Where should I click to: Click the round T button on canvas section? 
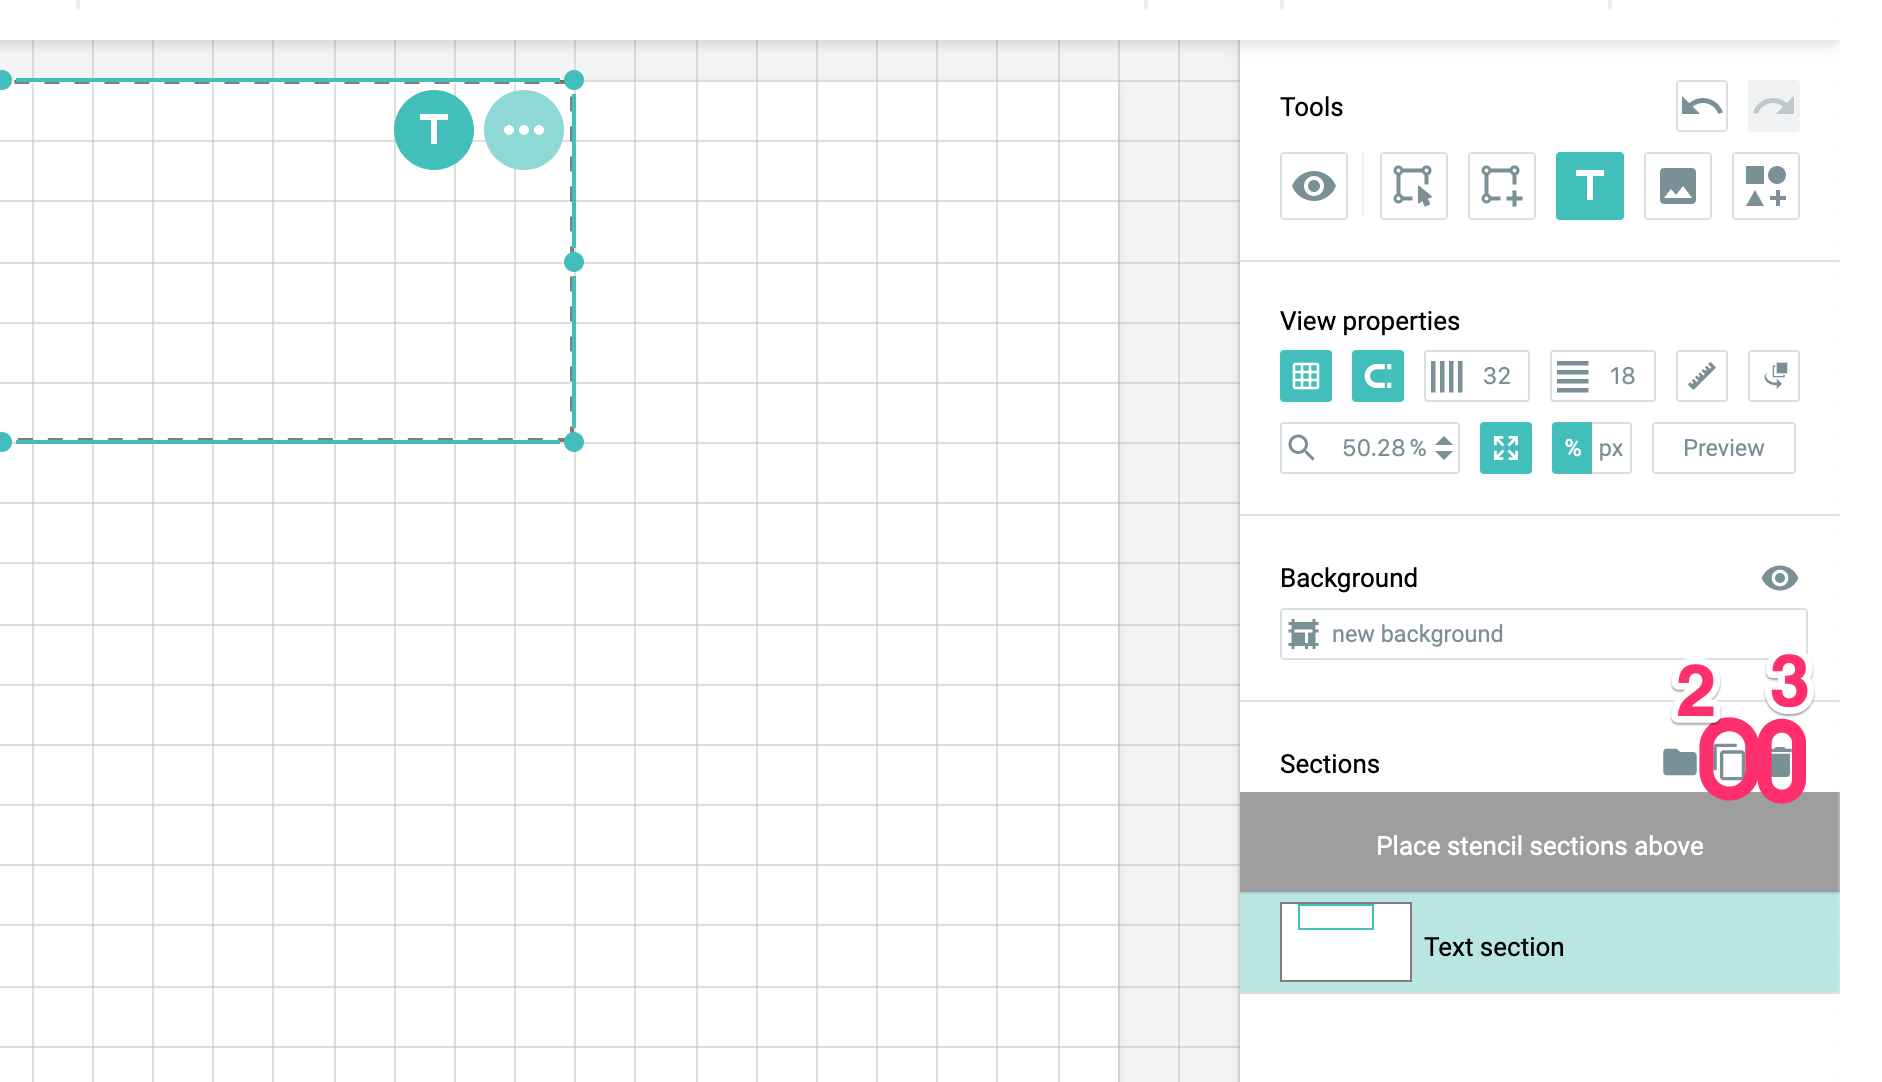pos(433,130)
